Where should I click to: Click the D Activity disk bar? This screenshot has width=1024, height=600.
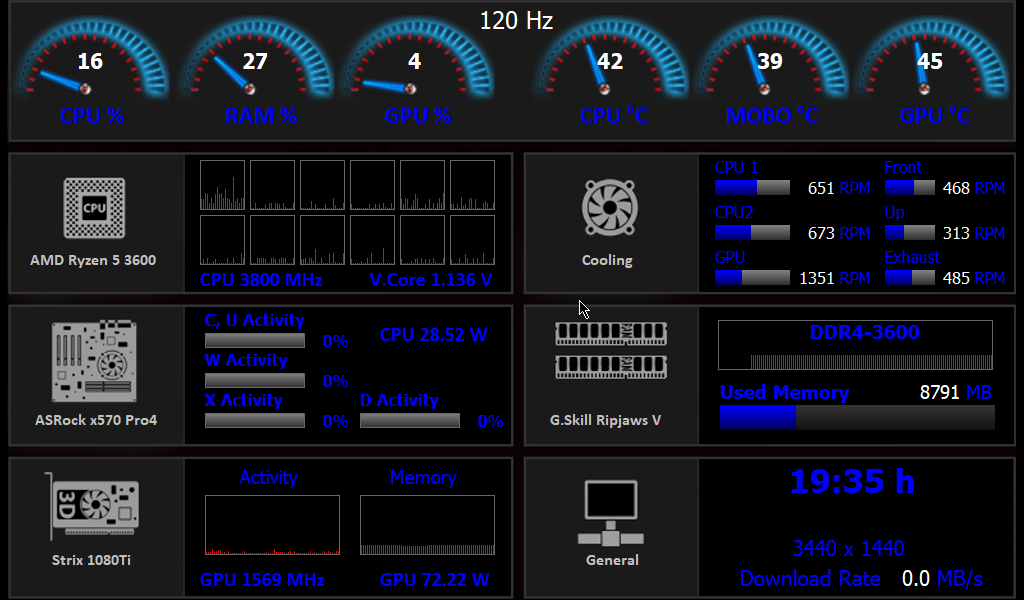(x=409, y=421)
